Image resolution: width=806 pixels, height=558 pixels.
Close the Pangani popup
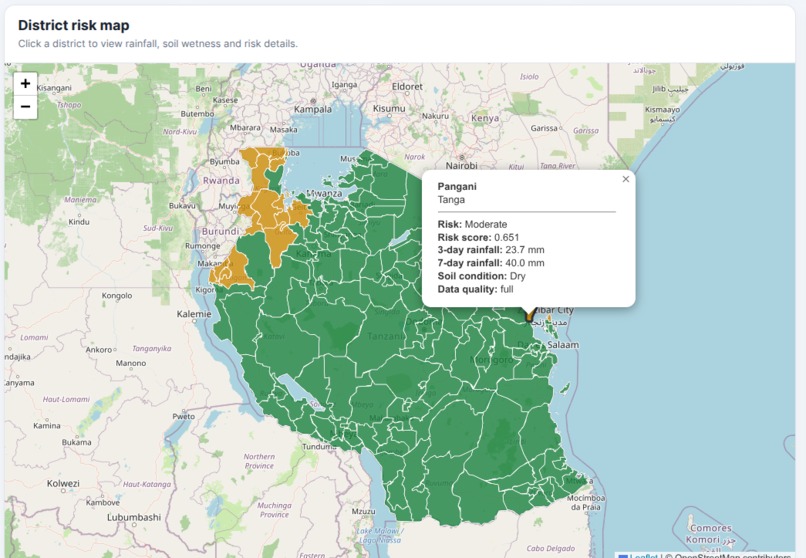pyautogui.click(x=626, y=179)
